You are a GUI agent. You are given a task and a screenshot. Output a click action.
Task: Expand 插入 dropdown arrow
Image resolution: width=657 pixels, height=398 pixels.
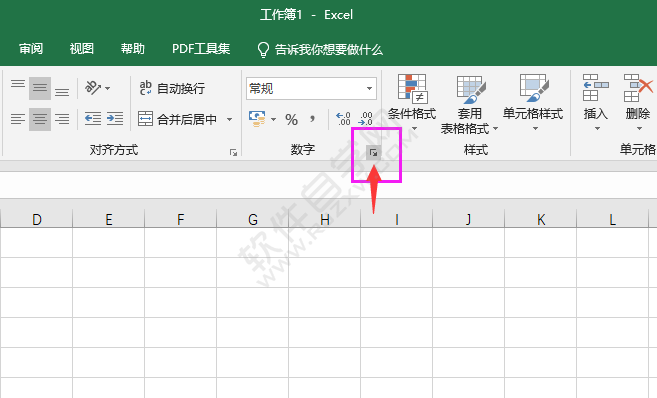[x=597, y=128]
